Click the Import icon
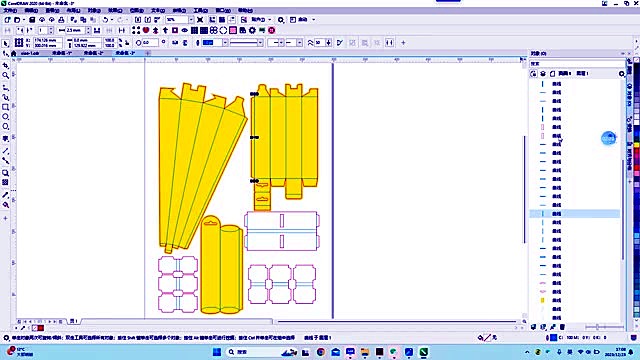Image resolution: width=640 pixels, height=360 pixels. pos(138,20)
